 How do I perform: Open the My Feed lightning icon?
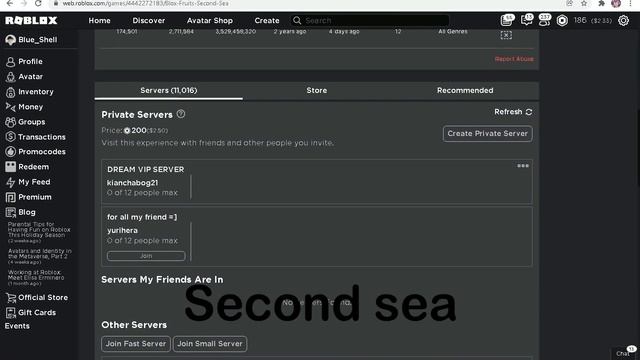pyautogui.click(x=11, y=182)
